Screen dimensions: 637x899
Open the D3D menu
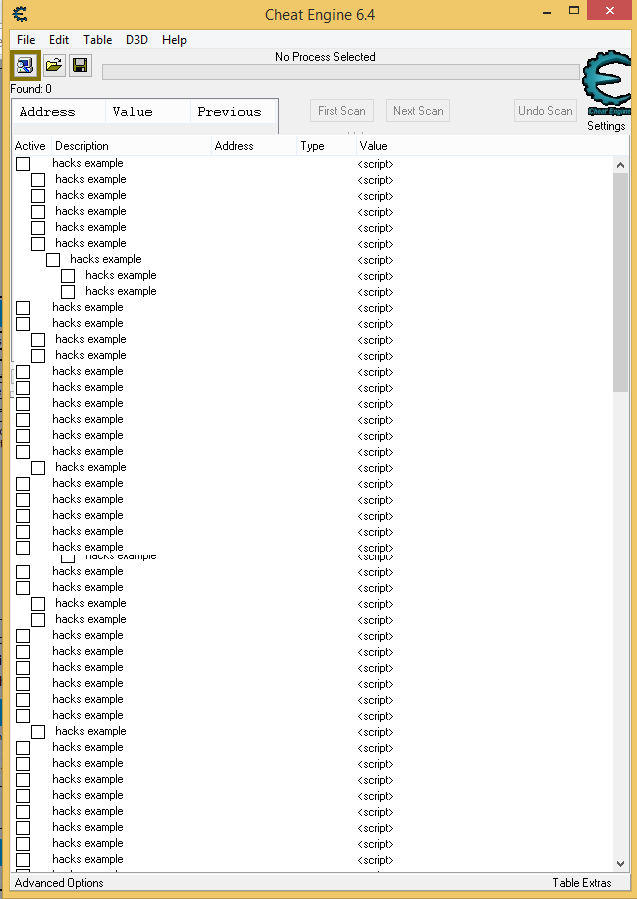137,40
